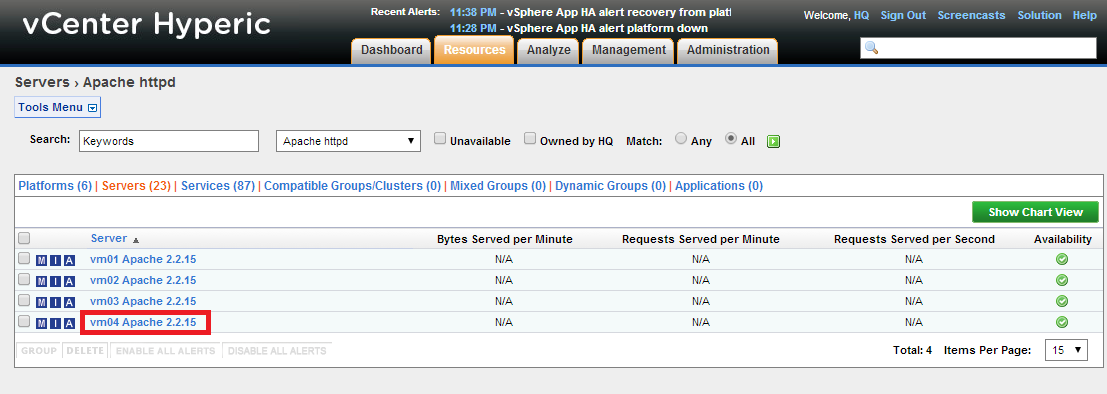Click the availability icon for vm04 Apache

tap(1062, 322)
